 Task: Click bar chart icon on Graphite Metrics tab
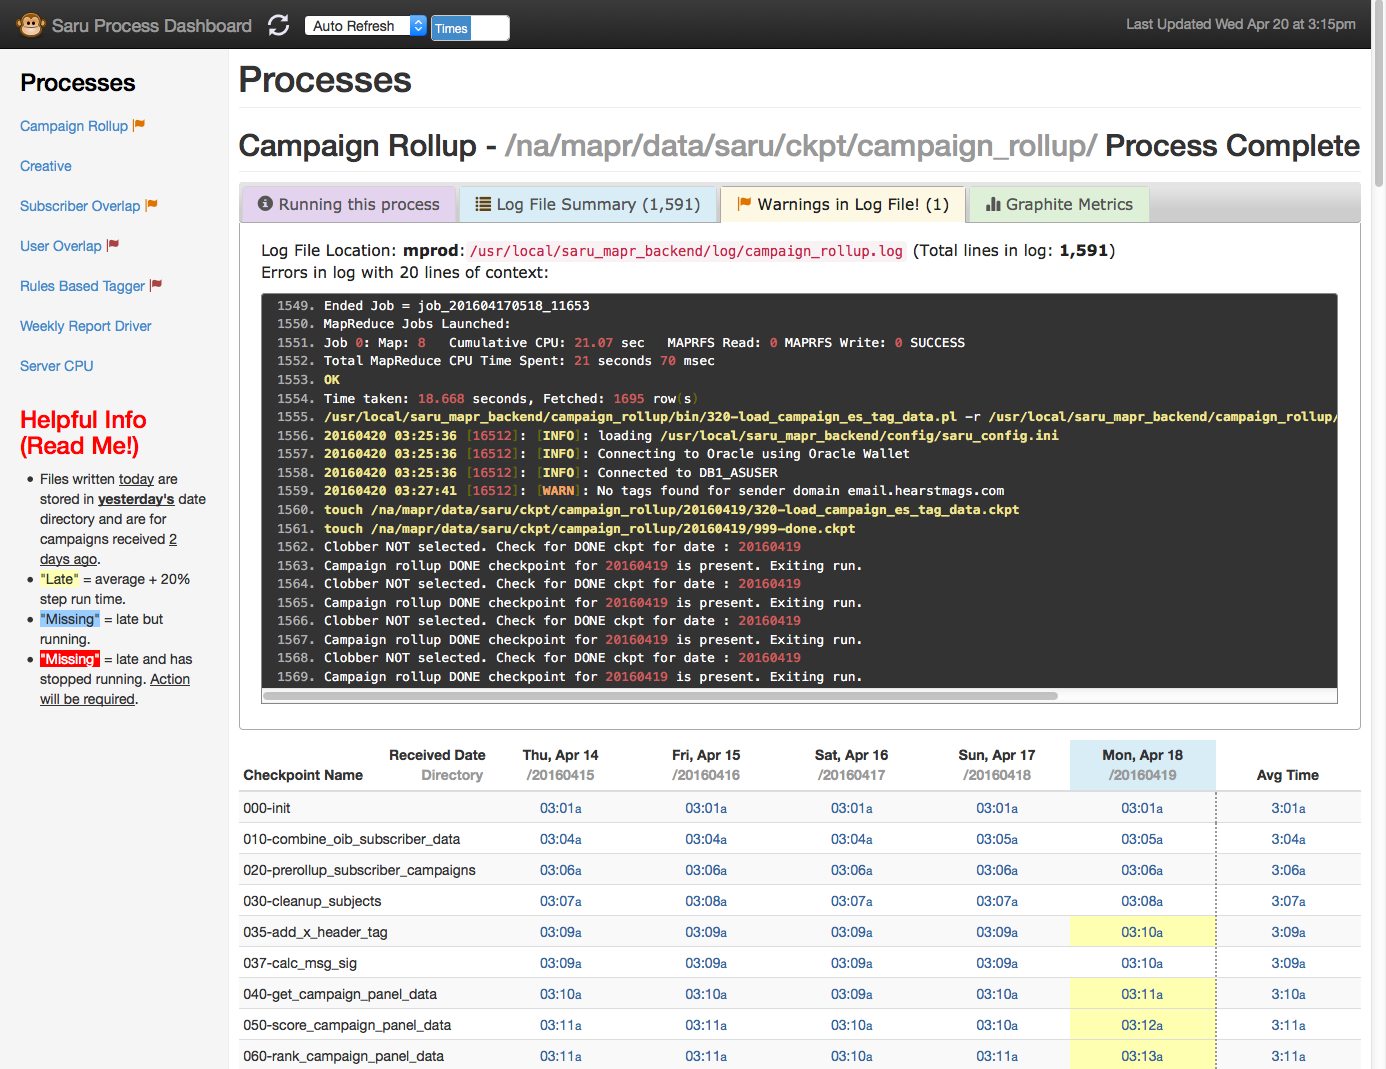993,204
